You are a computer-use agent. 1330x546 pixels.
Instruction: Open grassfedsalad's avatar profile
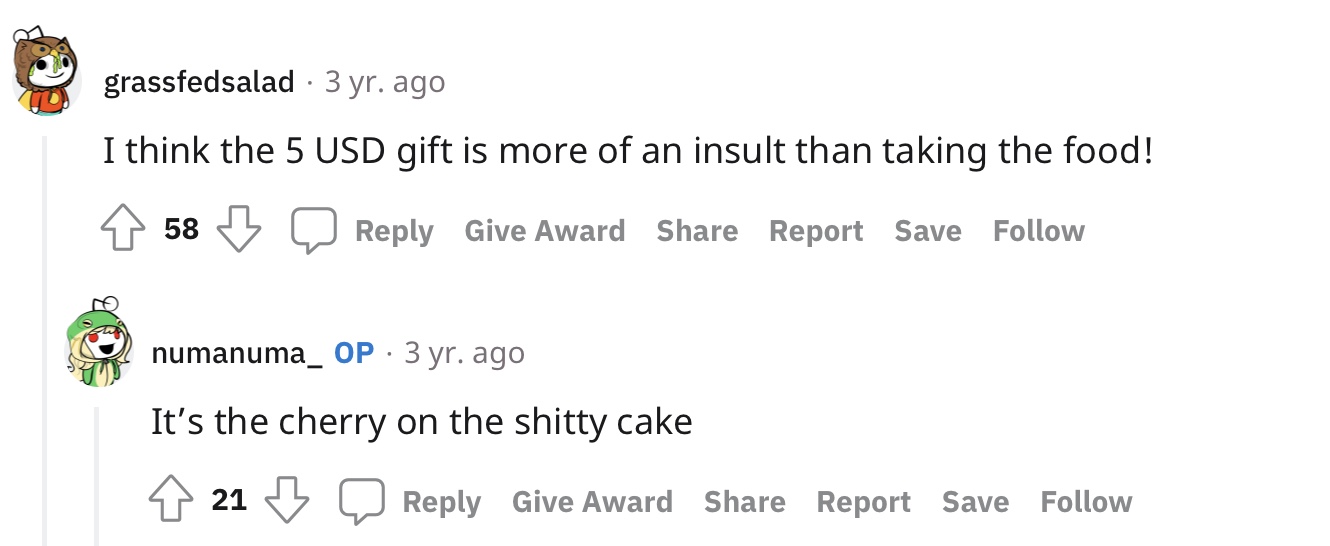(x=46, y=72)
